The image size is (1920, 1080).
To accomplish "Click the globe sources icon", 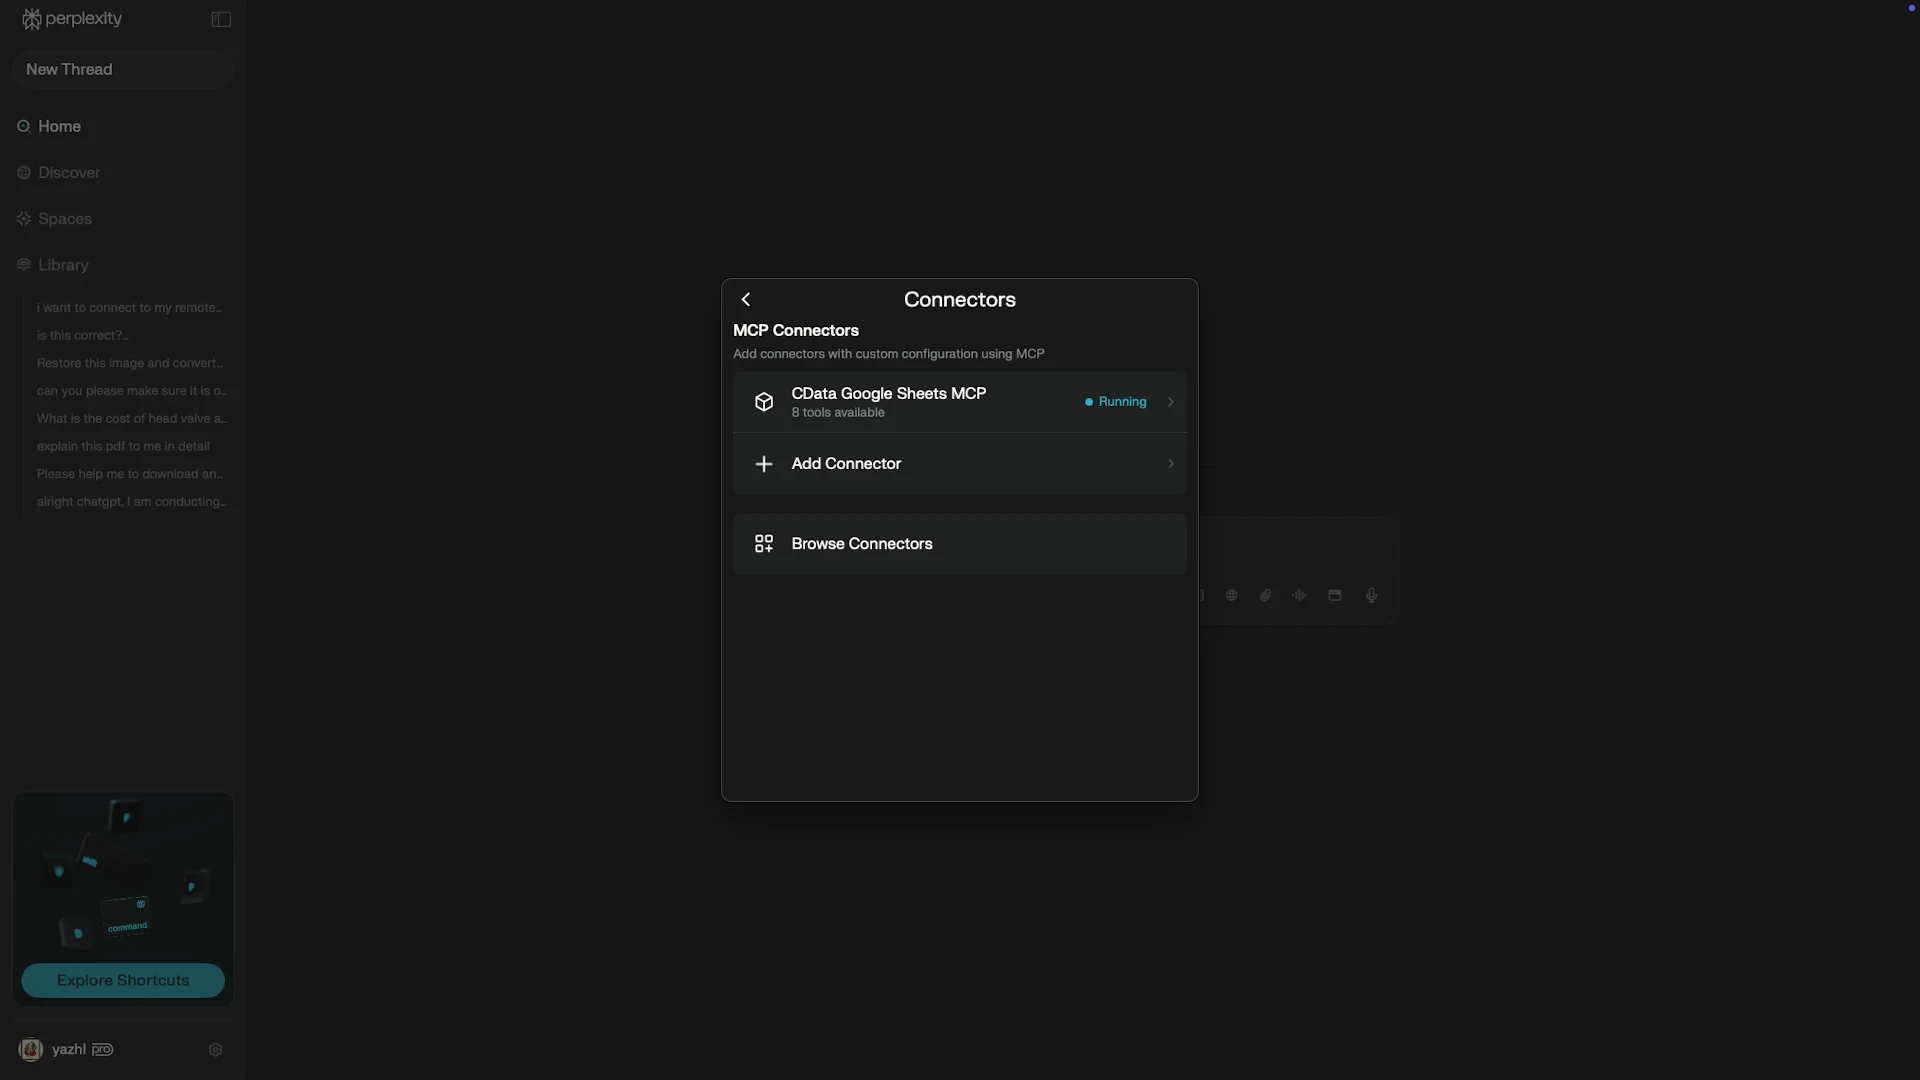I will [x=1232, y=596].
